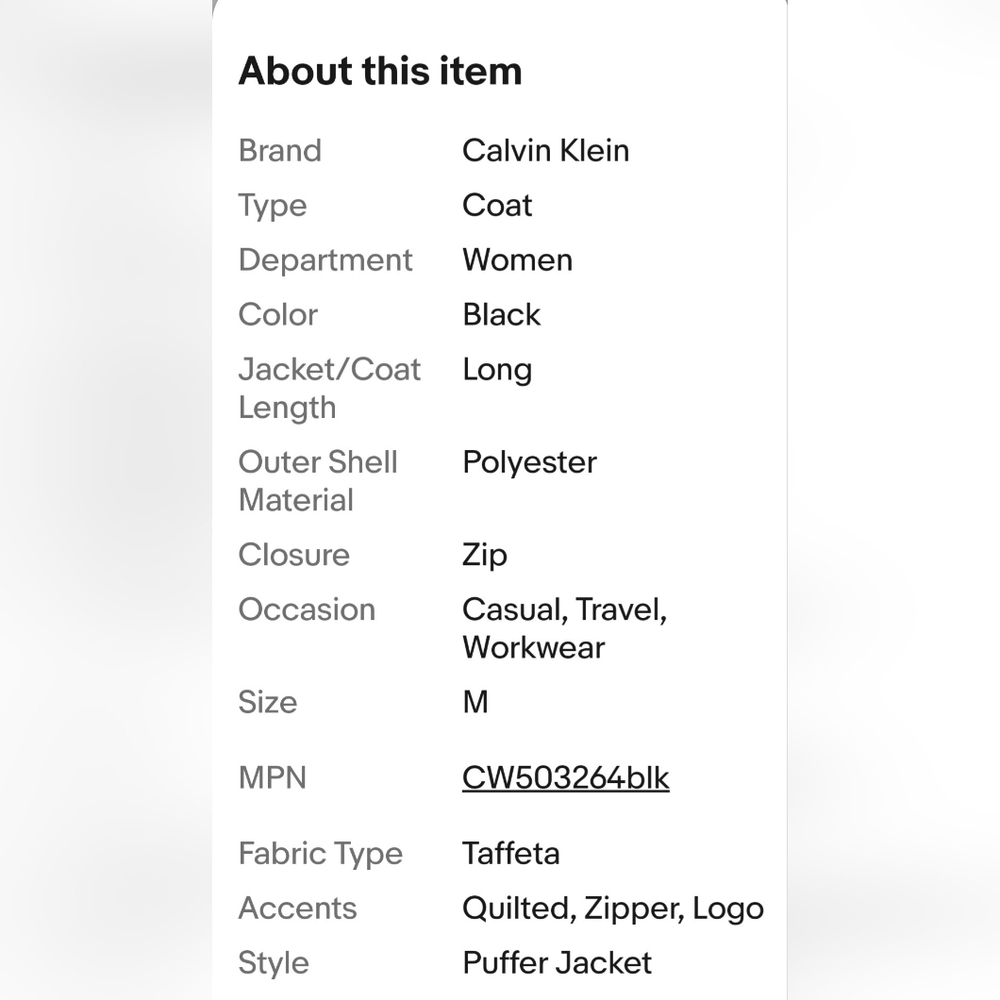
Task: Select the Coat type value
Action: [x=497, y=205]
